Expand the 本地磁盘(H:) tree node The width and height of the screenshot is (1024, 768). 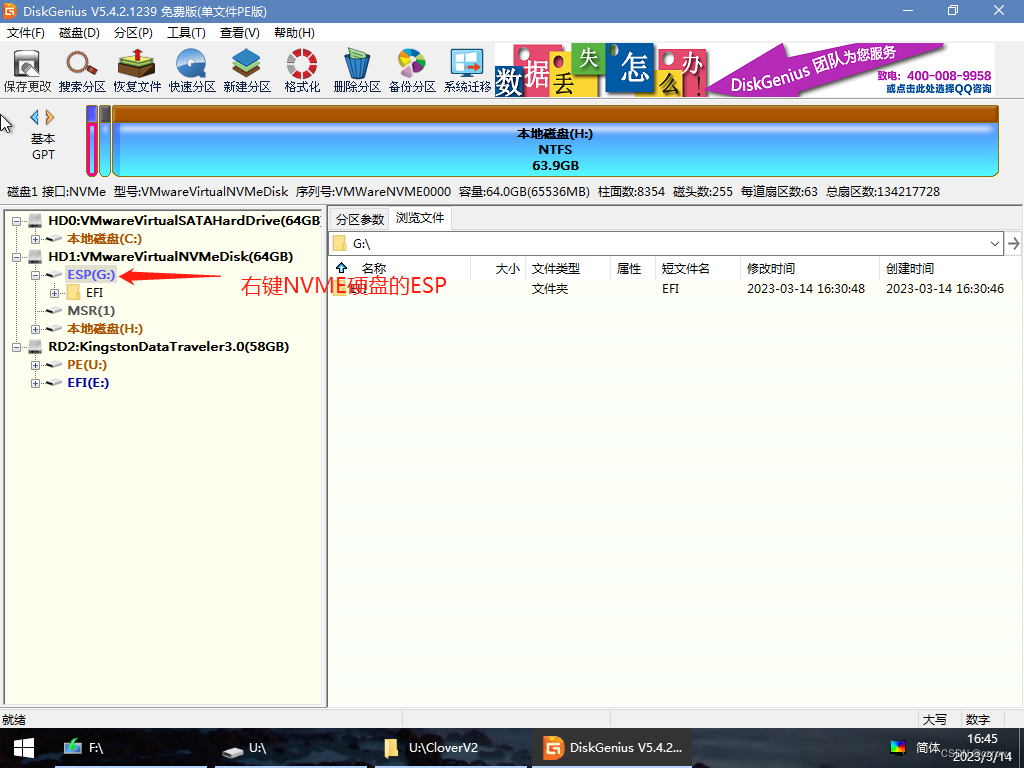coord(35,329)
